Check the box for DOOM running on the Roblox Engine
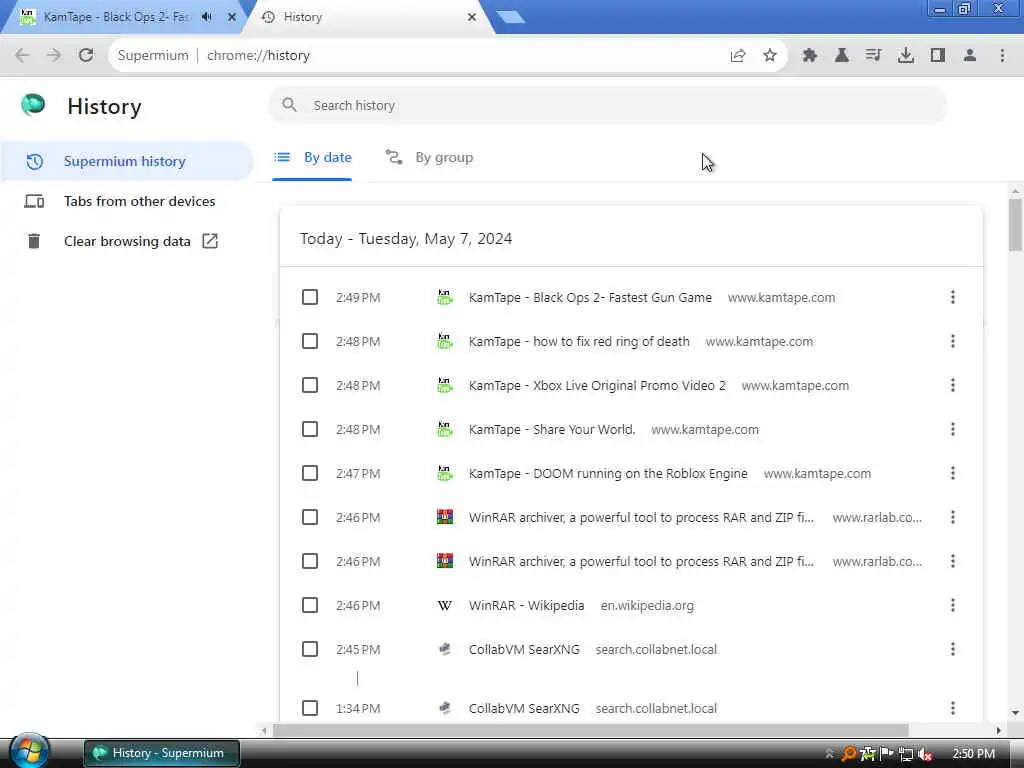The width and height of the screenshot is (1024, 768). tap(310, 473)
